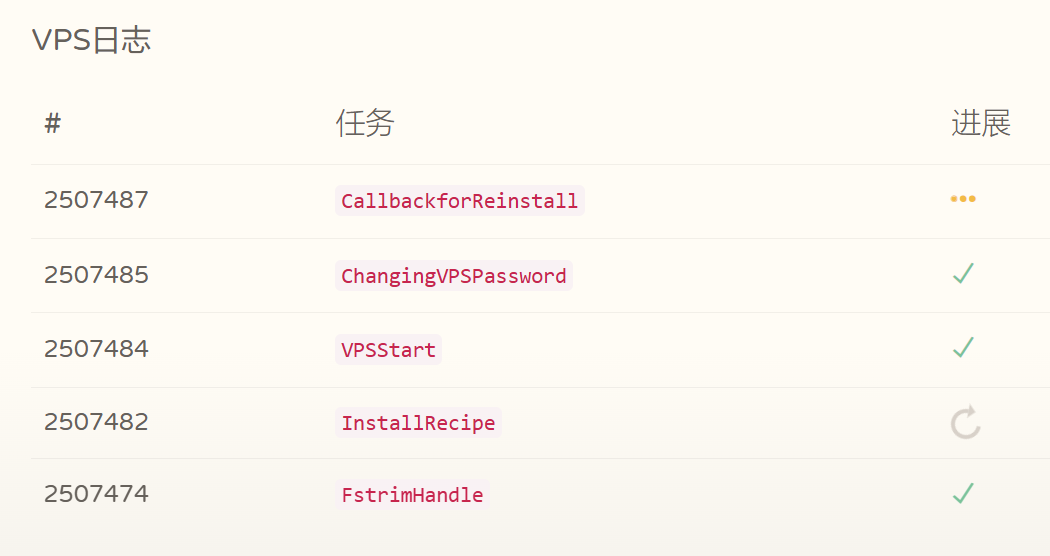
Task: Click the green checkmark for FstrimHandle
Action: 963,494
